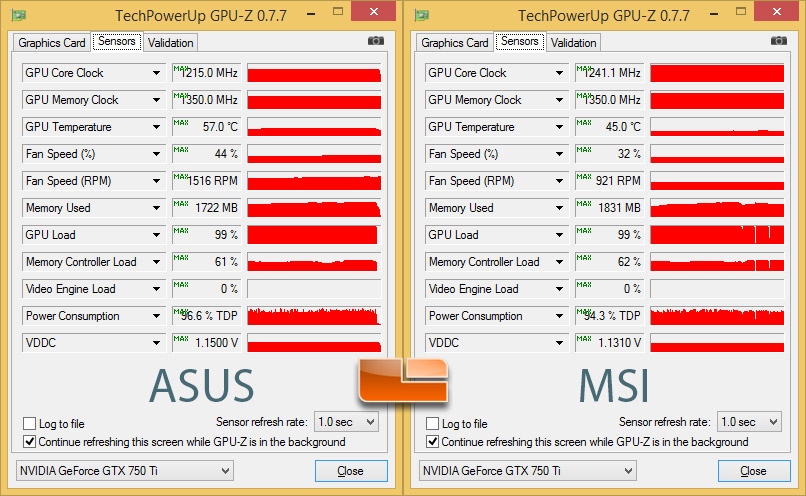806x496 pixels.
Task: Open GPU Memory Clock dropdown in MSI window
Action: pyautogui.click(x=497, y=100)
